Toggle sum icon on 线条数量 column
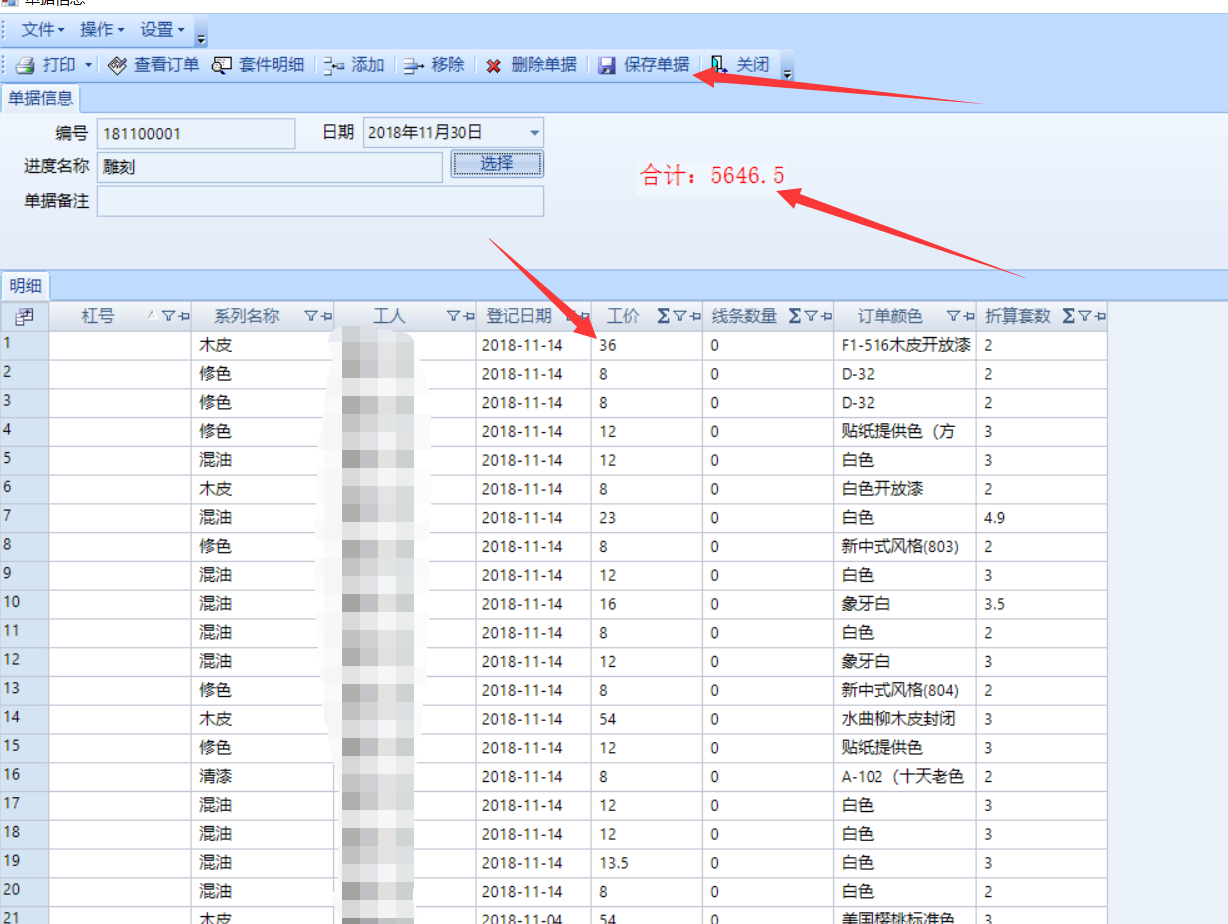This screenshot has height=924, width=1228. pos(795,316)
